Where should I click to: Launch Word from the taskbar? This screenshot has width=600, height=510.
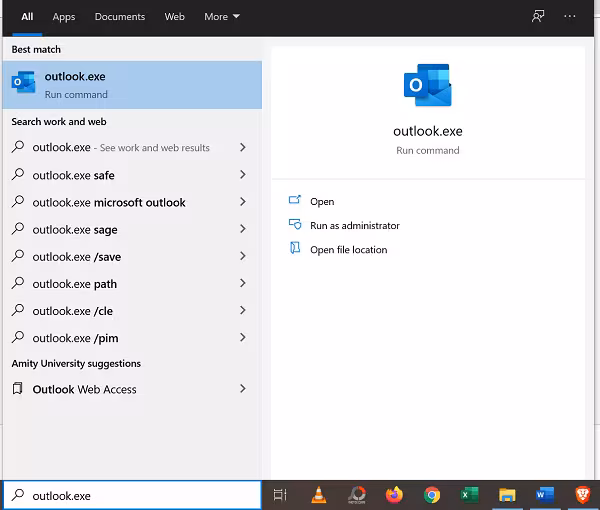click(x=545, y=494)
